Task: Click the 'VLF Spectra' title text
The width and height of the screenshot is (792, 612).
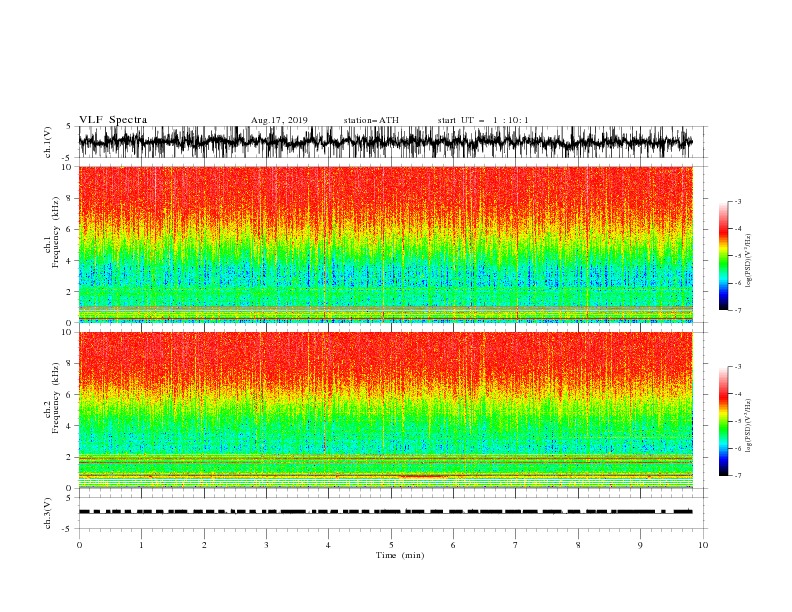Action: pyautogui.click(x=113, y=120)
